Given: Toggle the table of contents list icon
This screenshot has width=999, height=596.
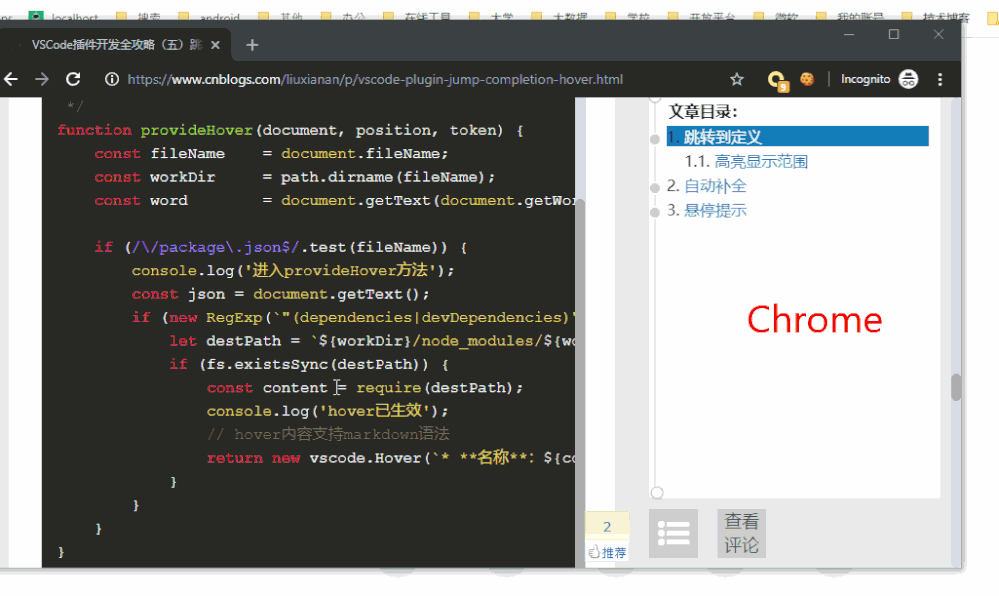Looking at the screenshot, I should pos(673,534).
